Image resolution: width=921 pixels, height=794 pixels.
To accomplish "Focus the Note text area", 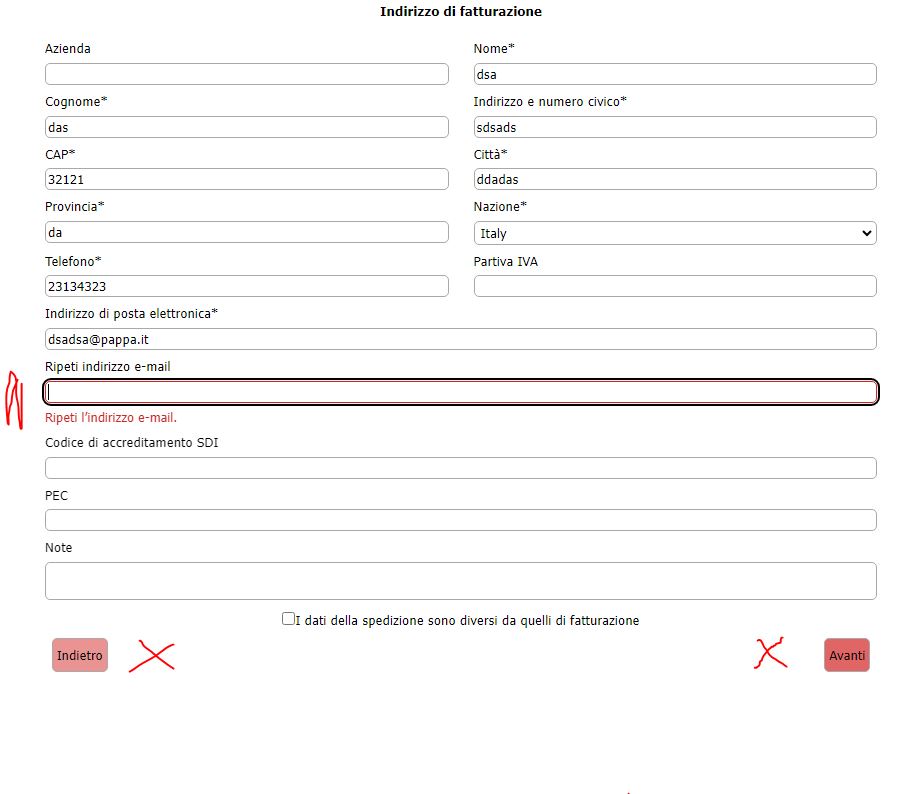I will coord(461,581).
